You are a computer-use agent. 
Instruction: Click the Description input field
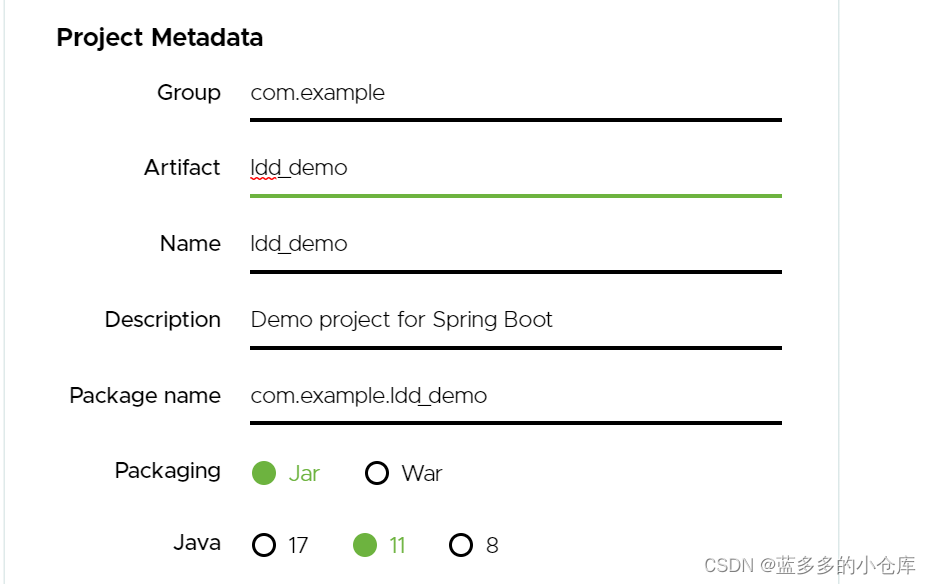(500, 321)
